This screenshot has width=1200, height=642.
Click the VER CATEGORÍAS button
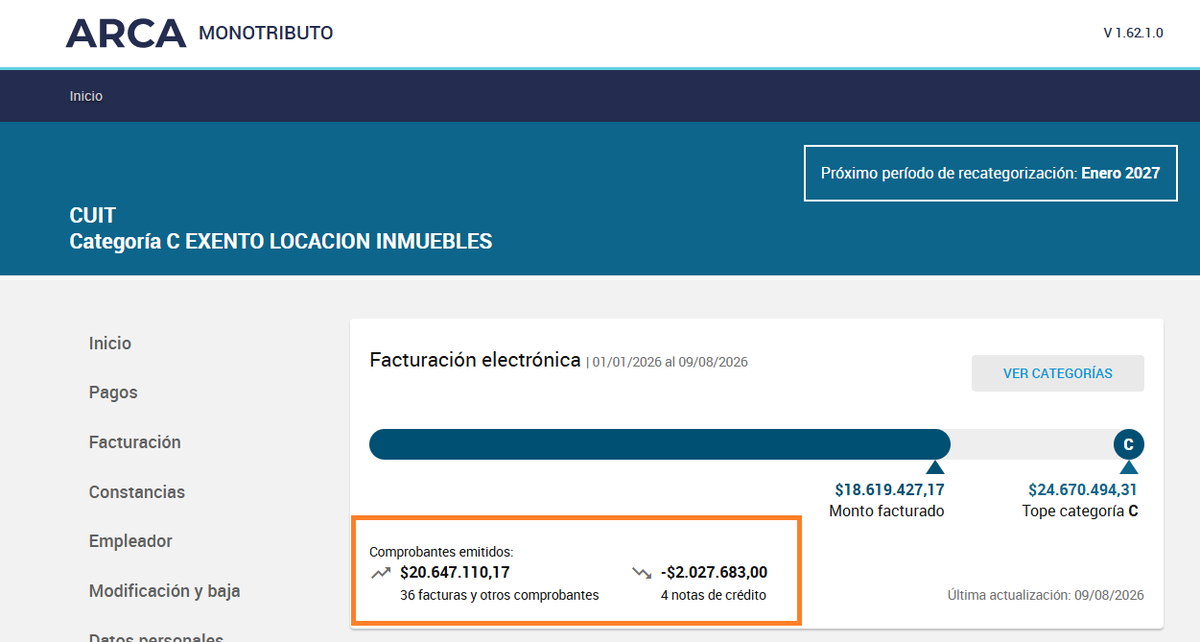(x=1058, y=373)
